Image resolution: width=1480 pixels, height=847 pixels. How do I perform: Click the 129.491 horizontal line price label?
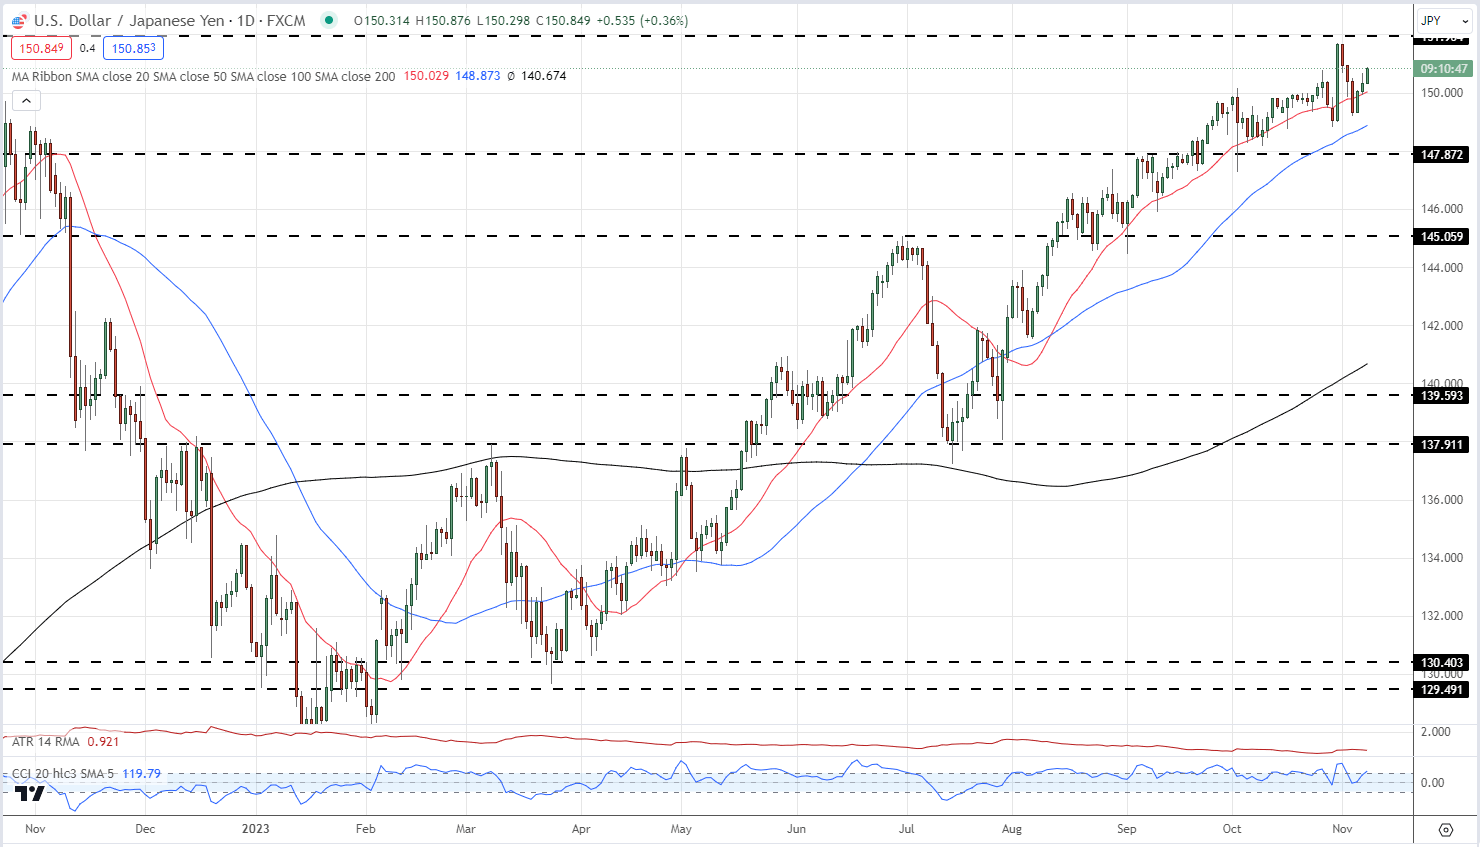click(1442, 690)
